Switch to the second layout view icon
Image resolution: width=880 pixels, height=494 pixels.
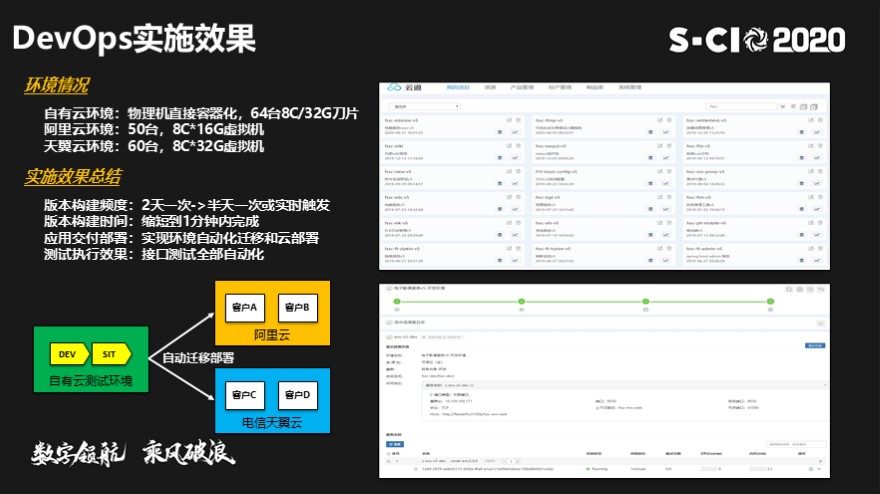[x=814, y=107]
